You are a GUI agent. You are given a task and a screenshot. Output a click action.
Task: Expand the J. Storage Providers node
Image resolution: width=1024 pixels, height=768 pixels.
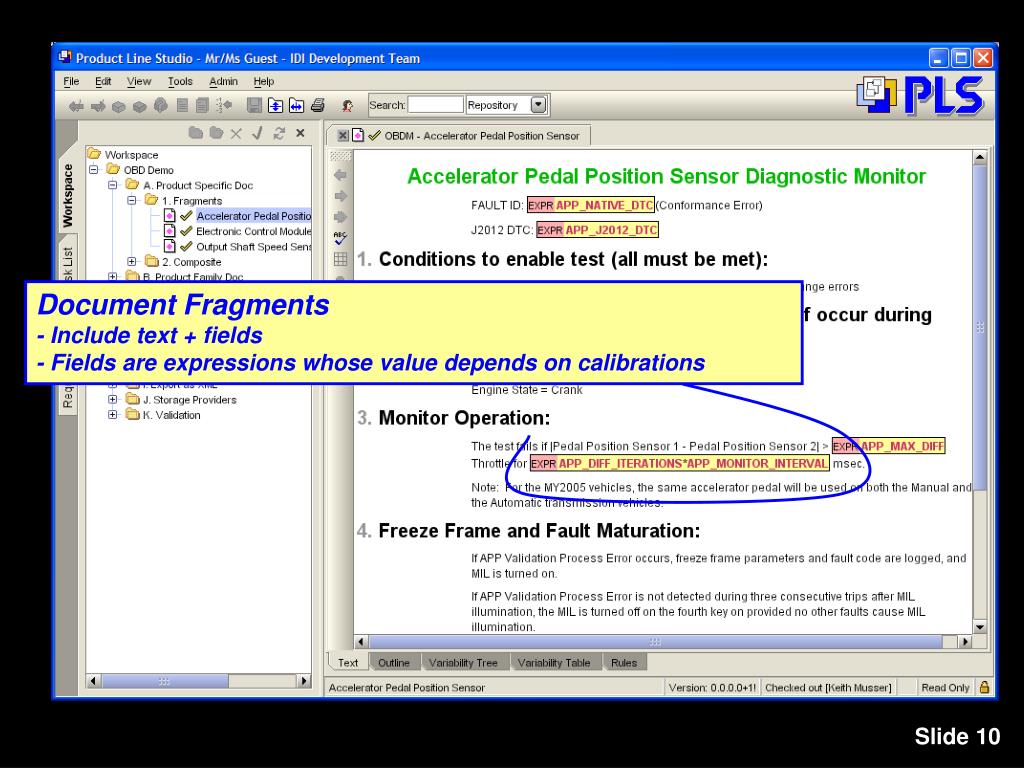[113, 400]
